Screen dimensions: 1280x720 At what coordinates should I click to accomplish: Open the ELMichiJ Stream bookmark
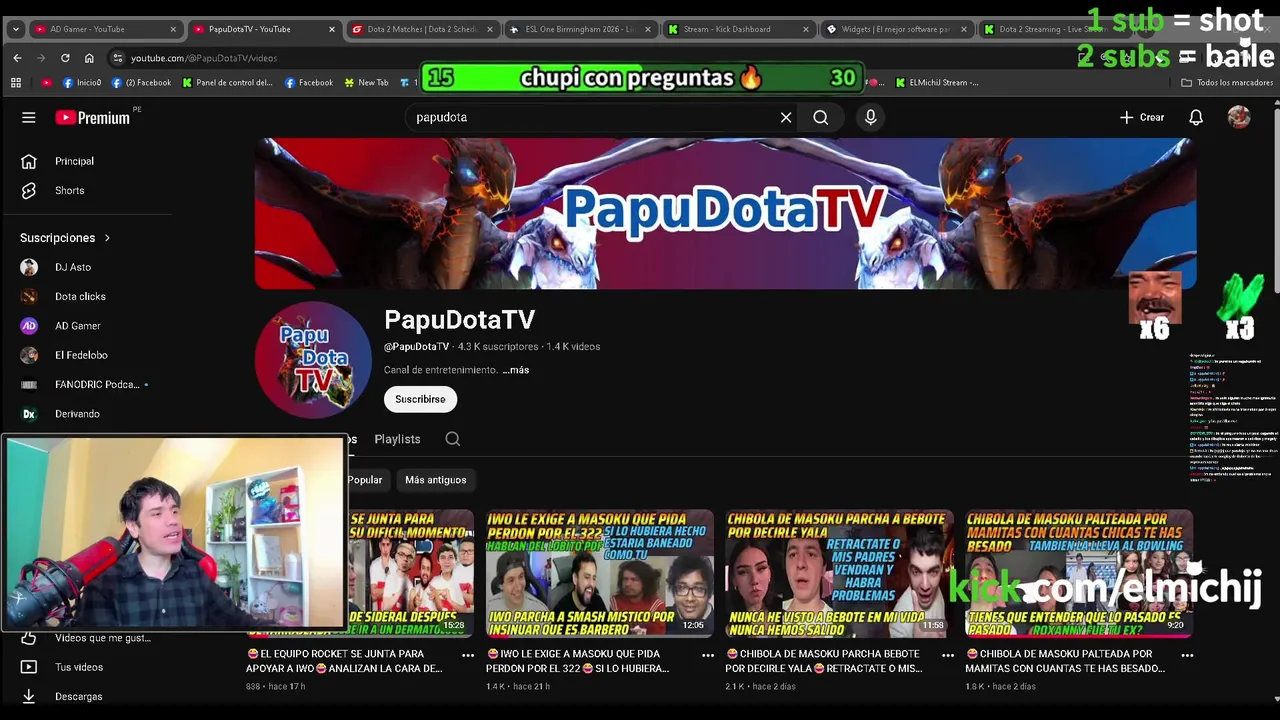tap(937, 83)
